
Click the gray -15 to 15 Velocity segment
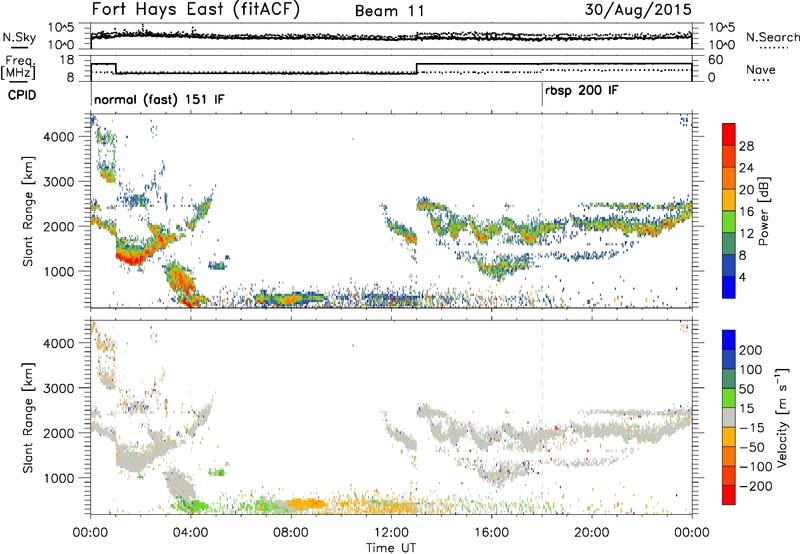[x=729, y=417]
